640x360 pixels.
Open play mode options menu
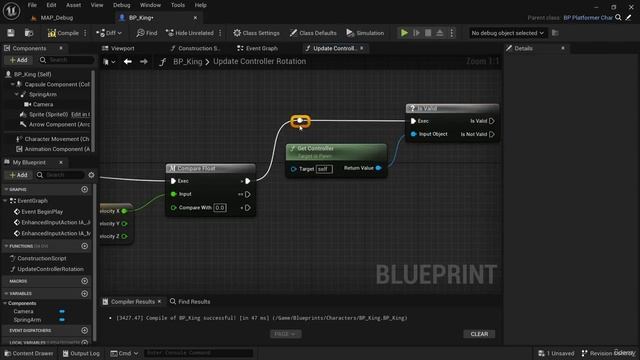pyautogui.click(x=451, y=33)
